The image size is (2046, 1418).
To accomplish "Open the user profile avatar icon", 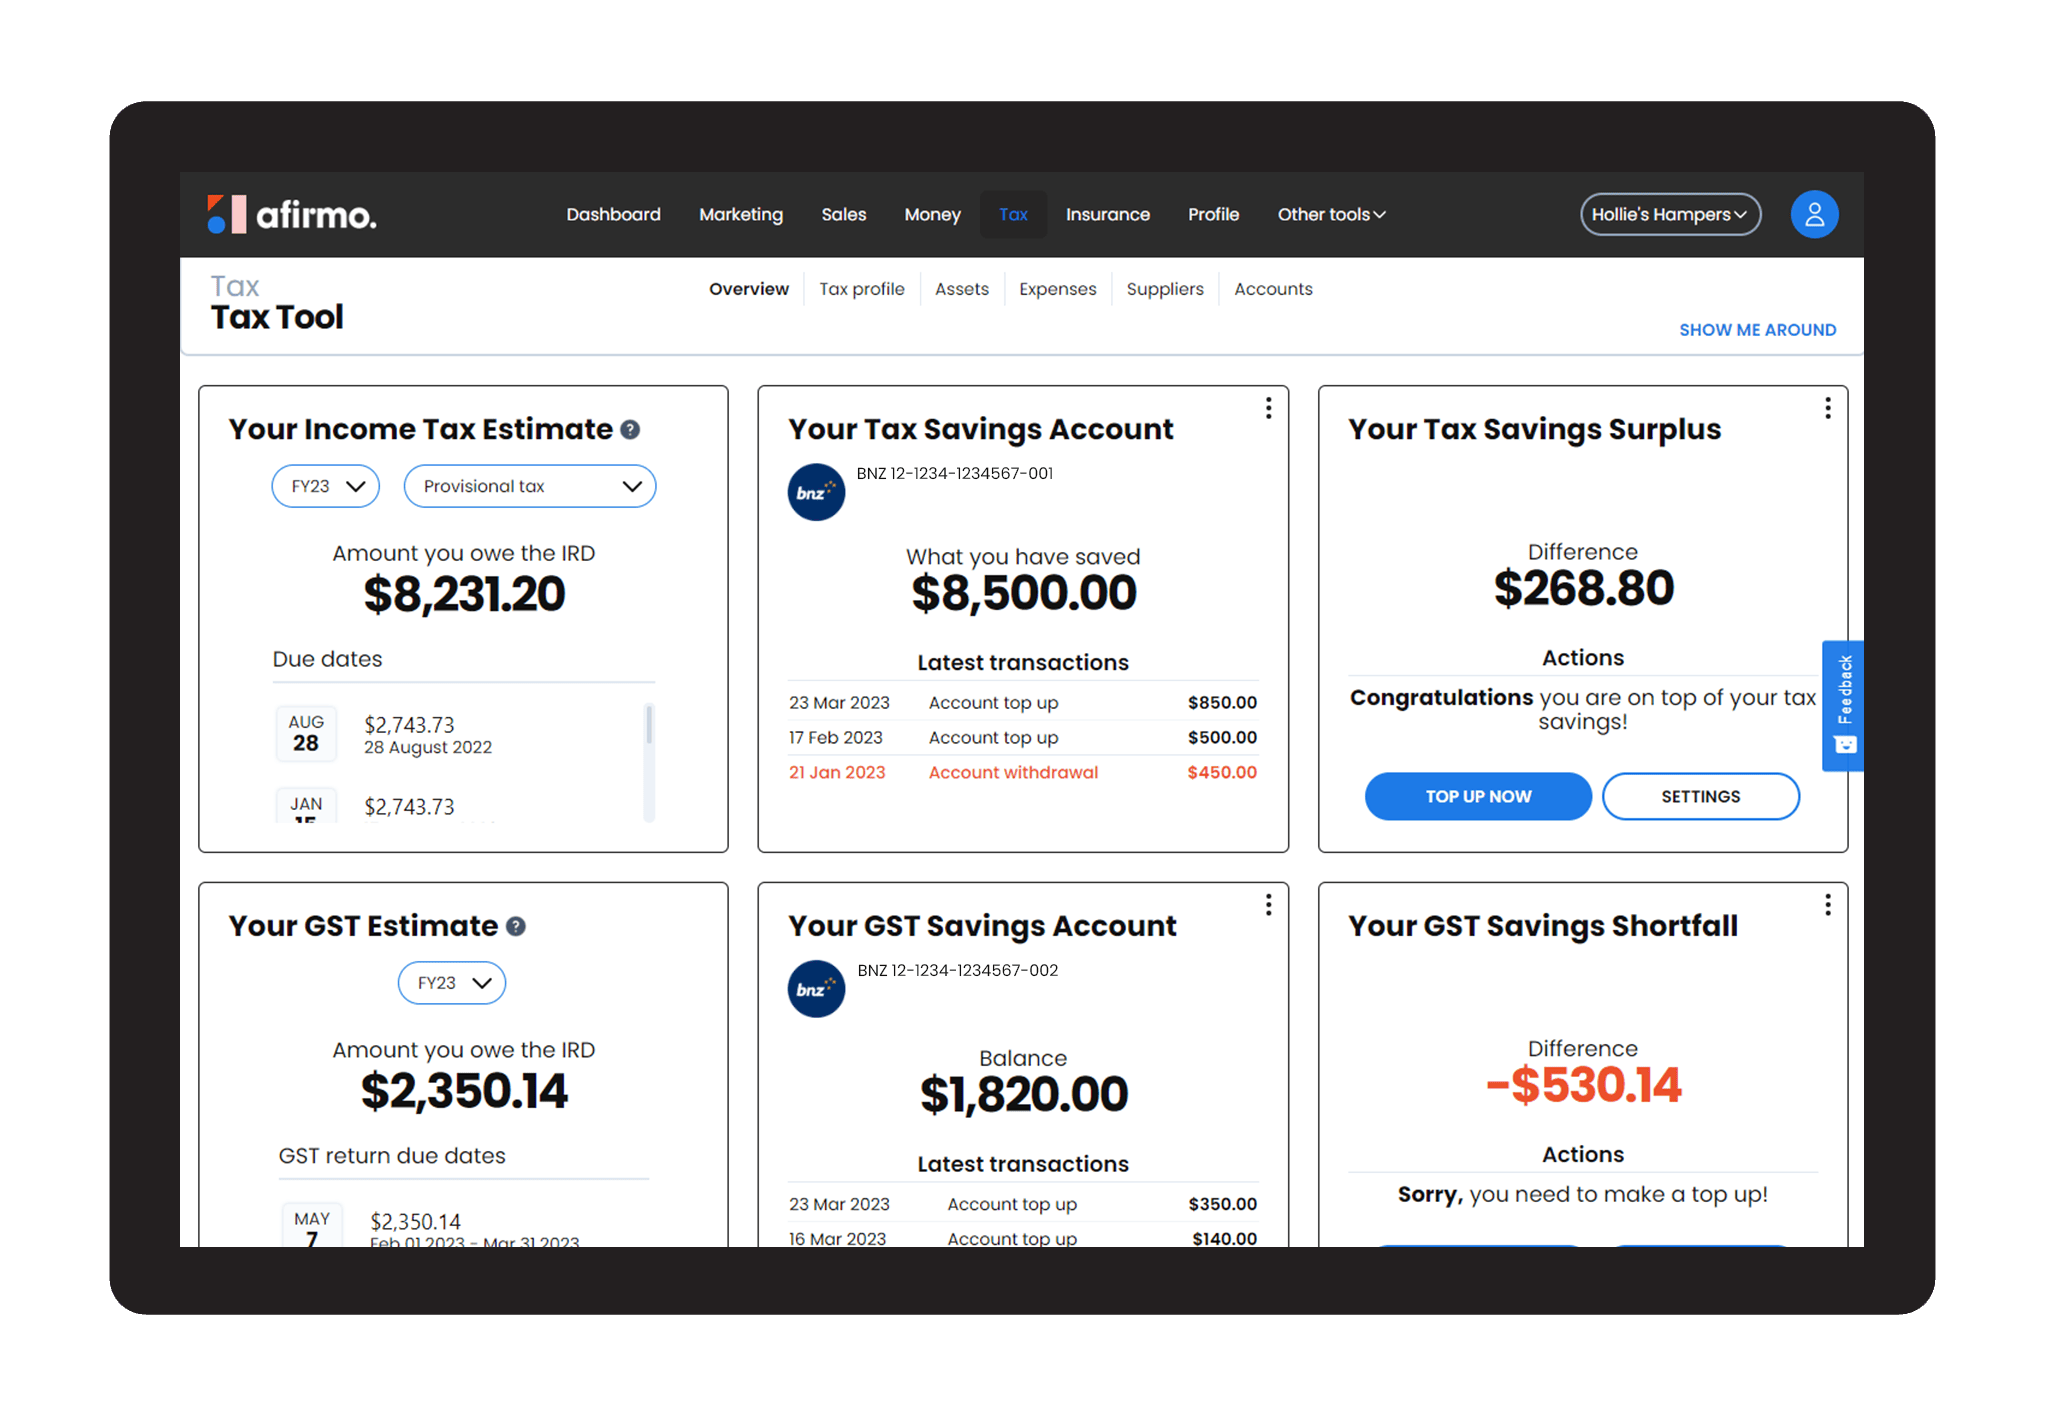I will tap(1813, 214).
